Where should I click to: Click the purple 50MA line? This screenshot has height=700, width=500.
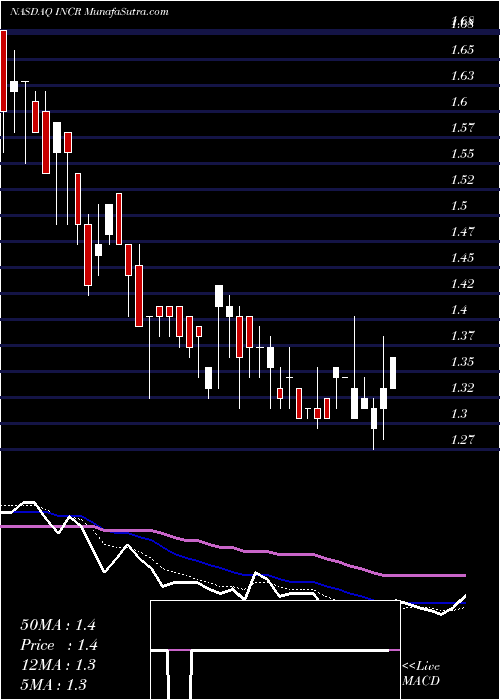[x=232, y=547]
